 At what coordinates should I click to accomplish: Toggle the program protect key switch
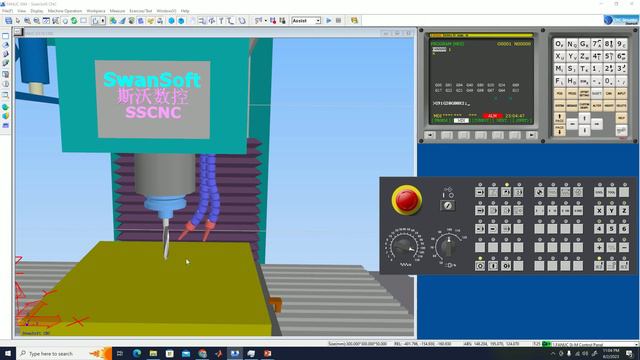448,205
